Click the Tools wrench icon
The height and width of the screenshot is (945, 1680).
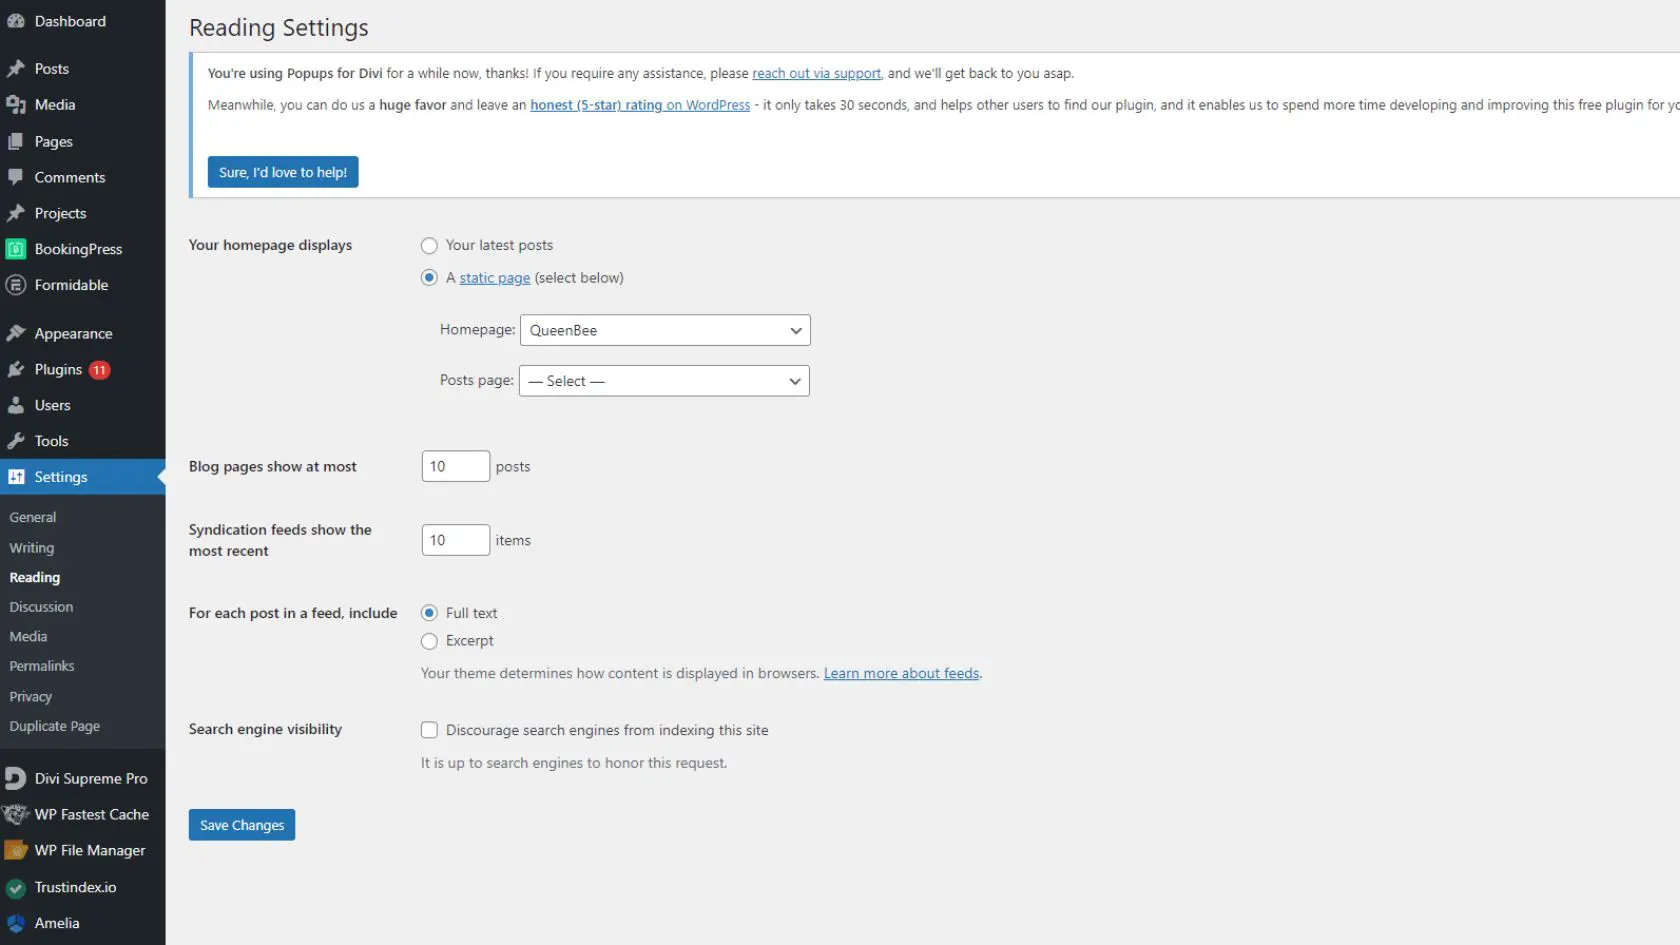click(16, 441)
